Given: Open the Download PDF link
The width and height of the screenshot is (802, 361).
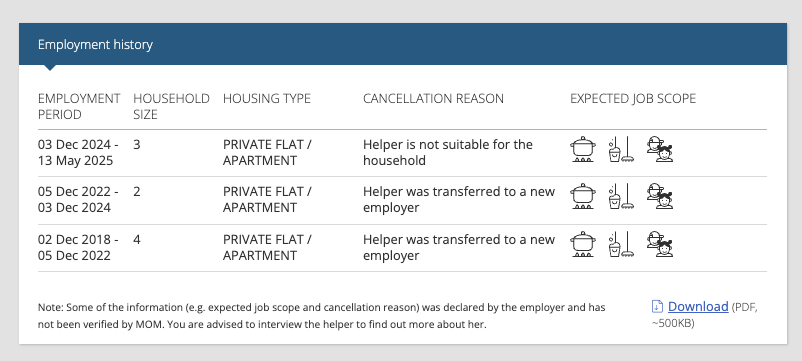Looking at the screenshot, I should 698,306.
